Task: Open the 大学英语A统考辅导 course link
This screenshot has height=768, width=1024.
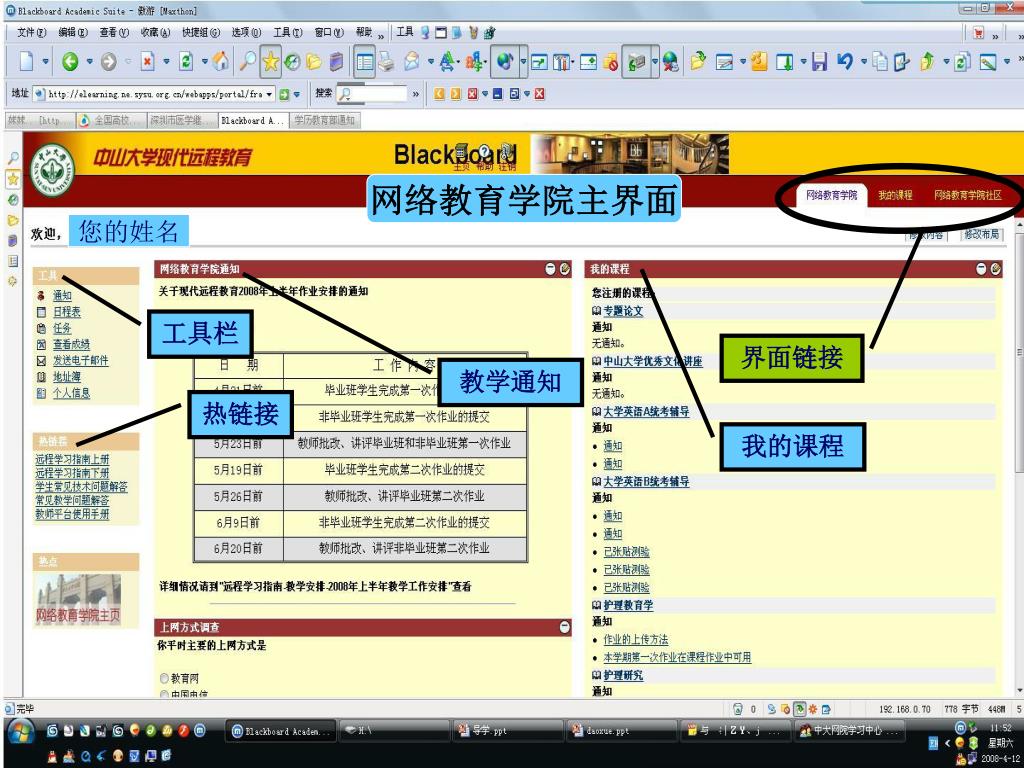Action: coord(646,411)
